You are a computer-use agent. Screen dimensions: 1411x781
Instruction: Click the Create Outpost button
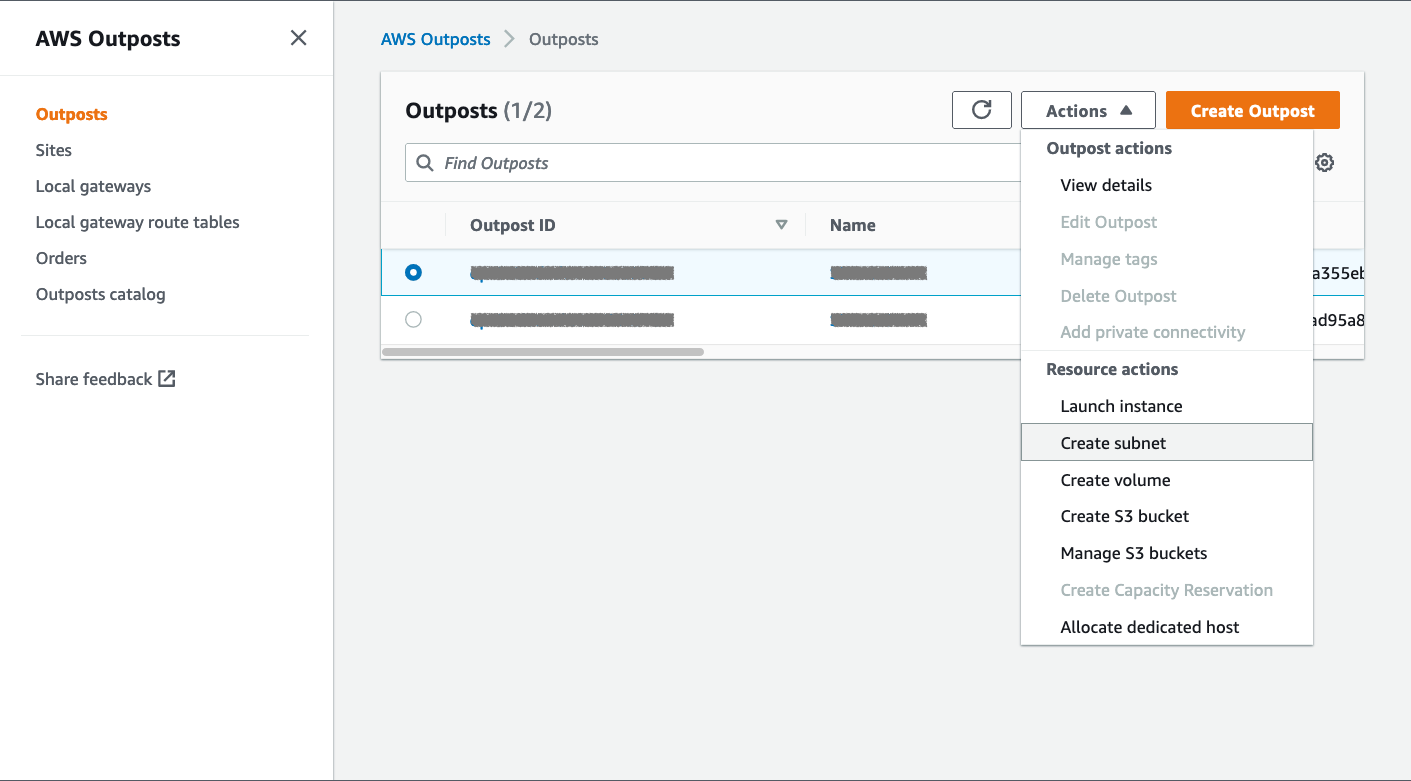tap(1253, 110)
